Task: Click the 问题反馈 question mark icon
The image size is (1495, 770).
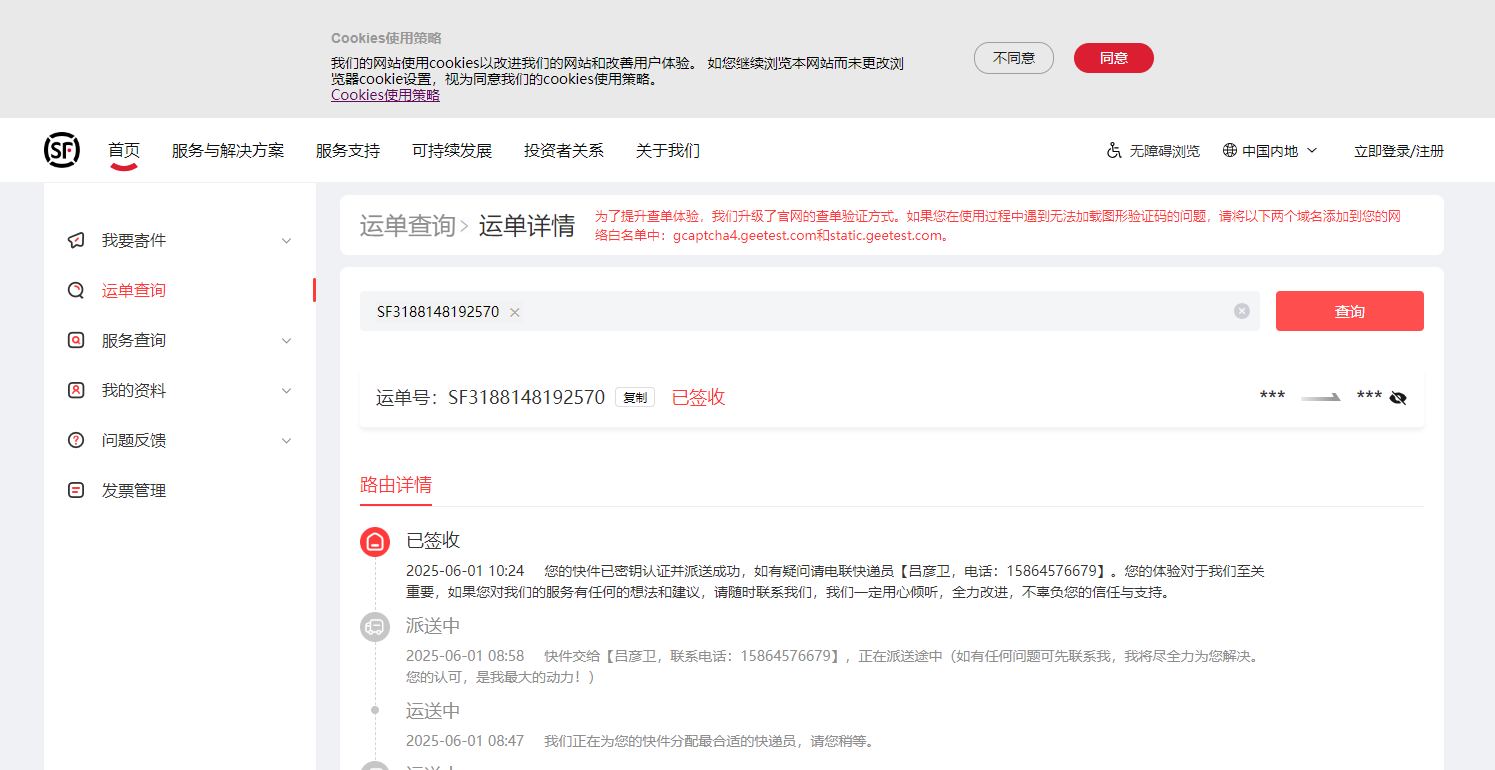Action: point(76,441)
